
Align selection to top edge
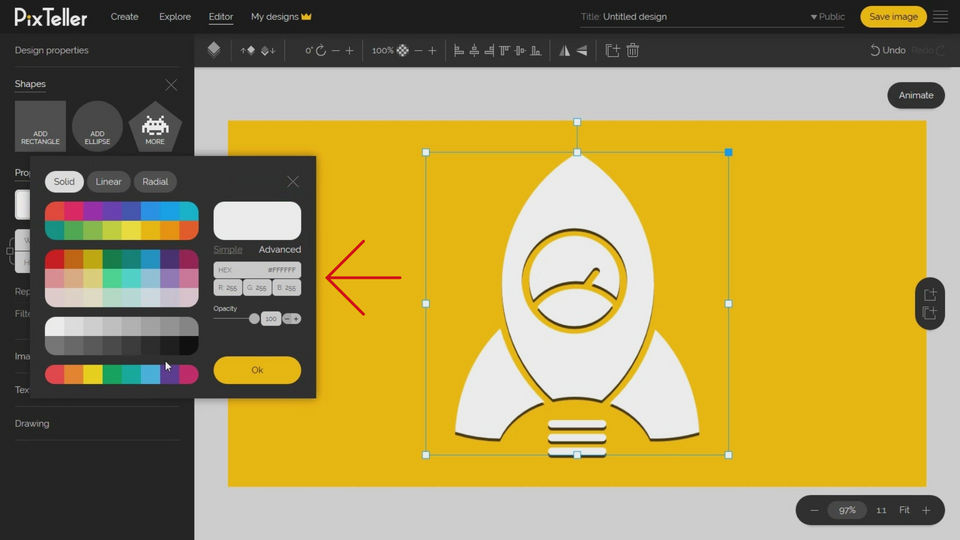pos(504,50)
